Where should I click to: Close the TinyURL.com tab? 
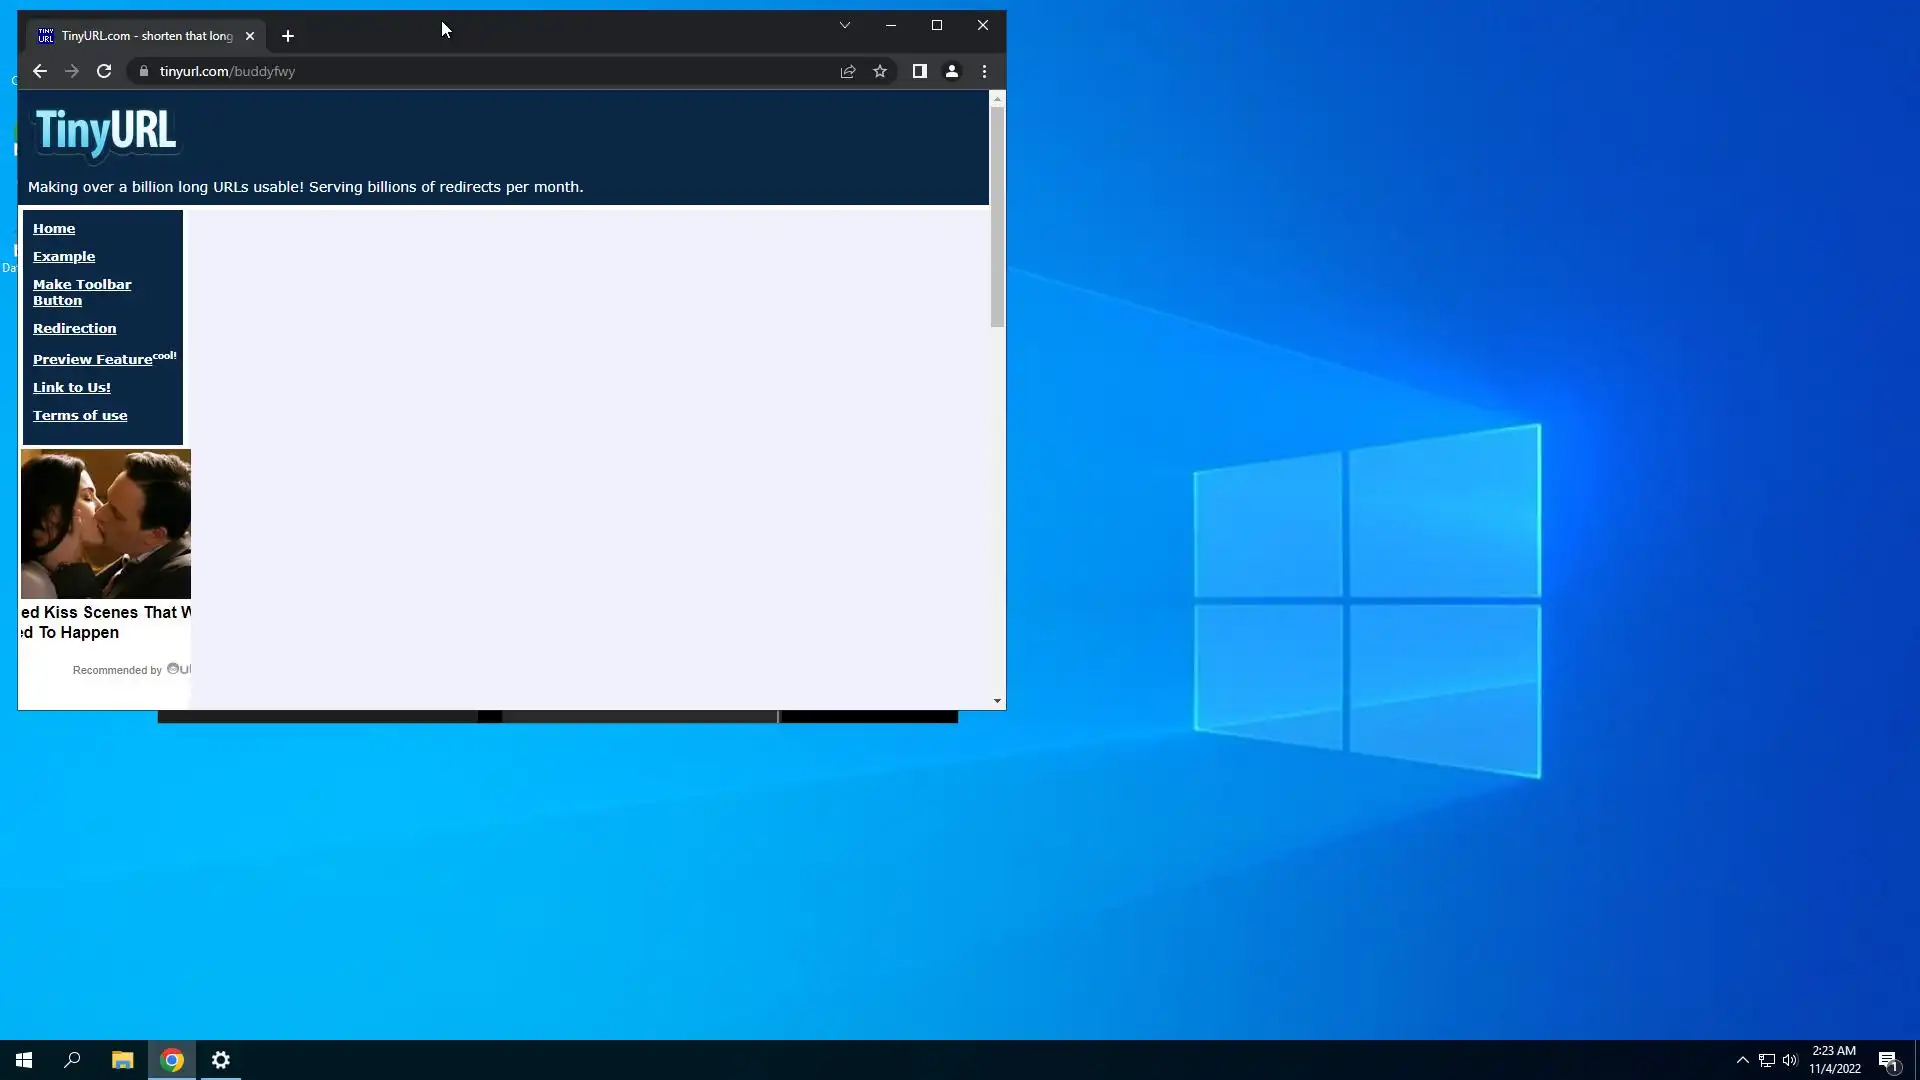click(x=250, y=36)
